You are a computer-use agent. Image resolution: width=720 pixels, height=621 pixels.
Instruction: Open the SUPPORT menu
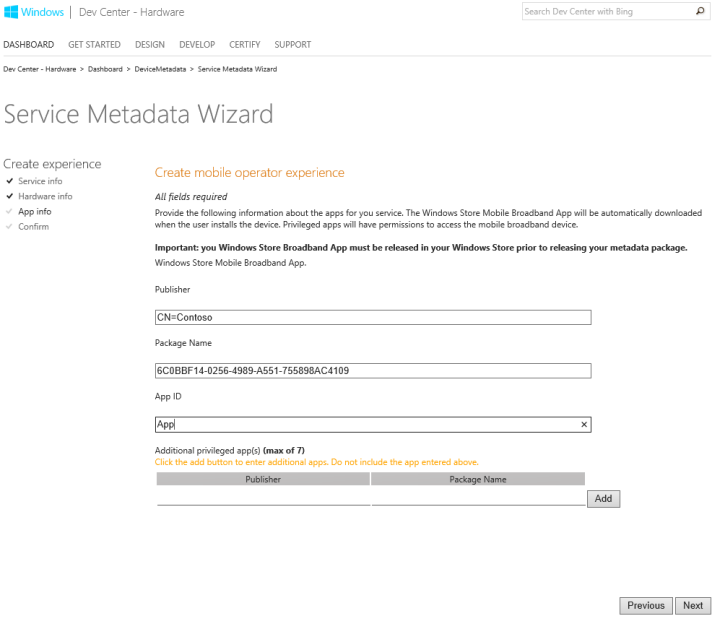pyautogui.click(x=292, y=45)
